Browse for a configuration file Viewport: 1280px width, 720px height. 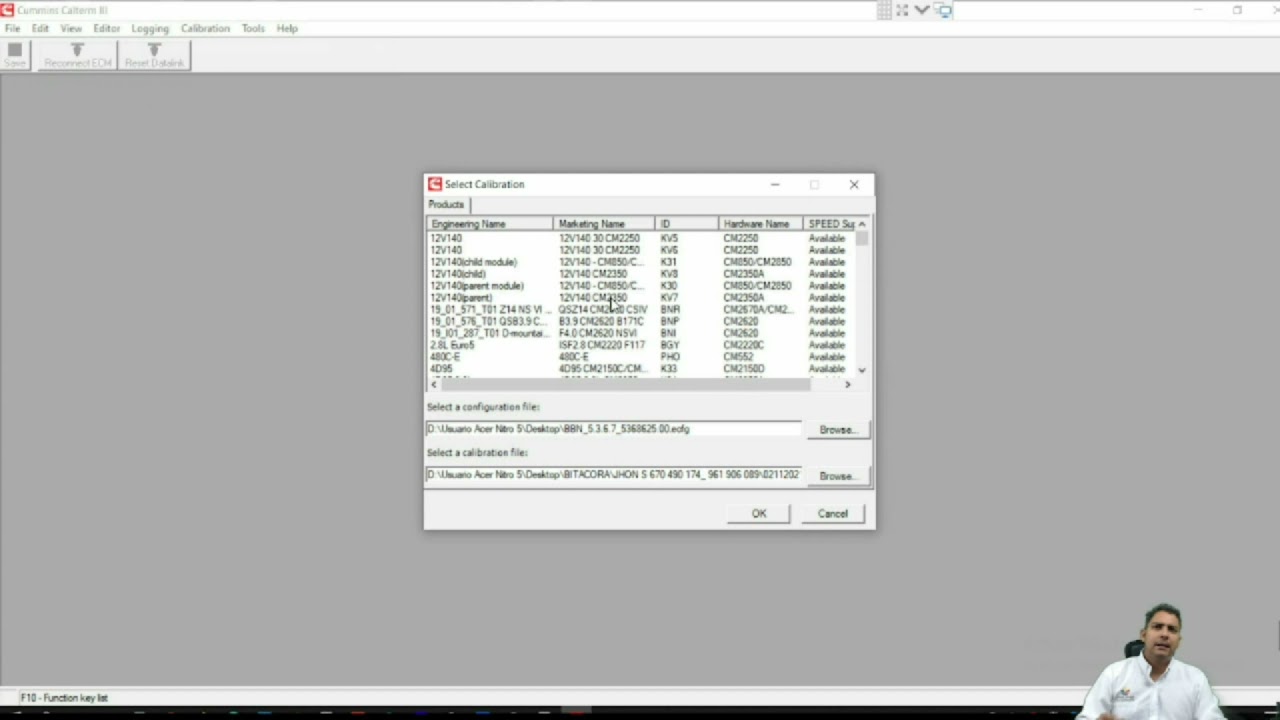tap(838, 430)
